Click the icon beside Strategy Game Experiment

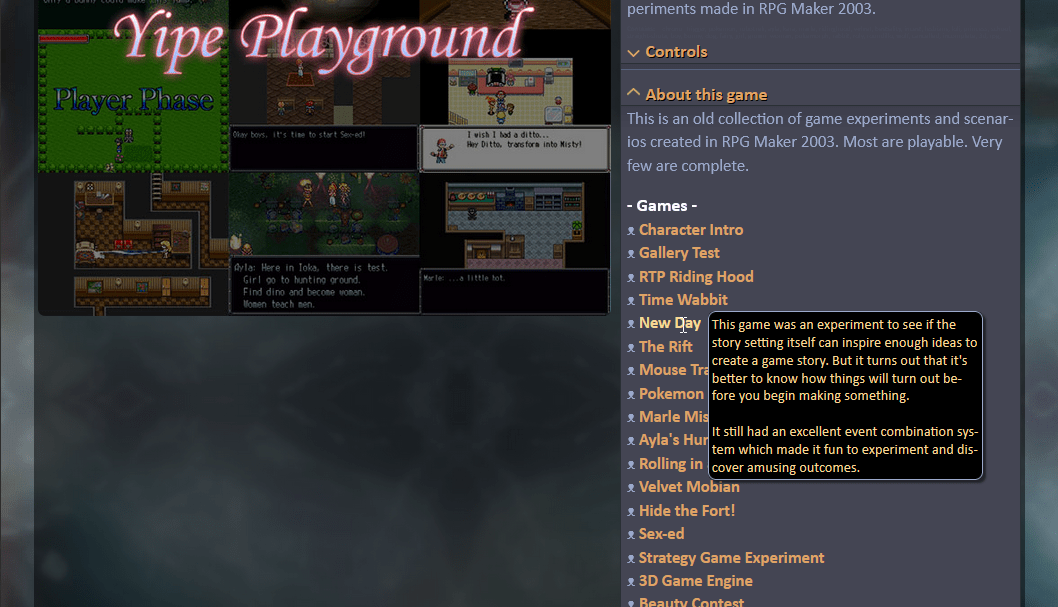pyautogui.click(x=631, y=559)
